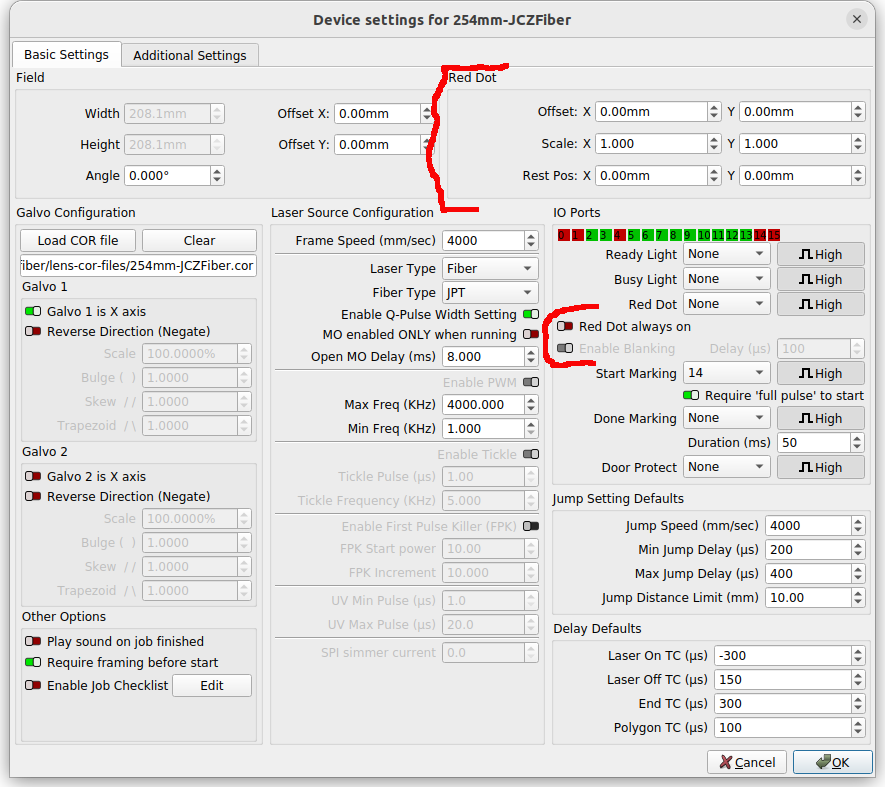
Task: Click IO port indicator 9
Action: (689, 235)
